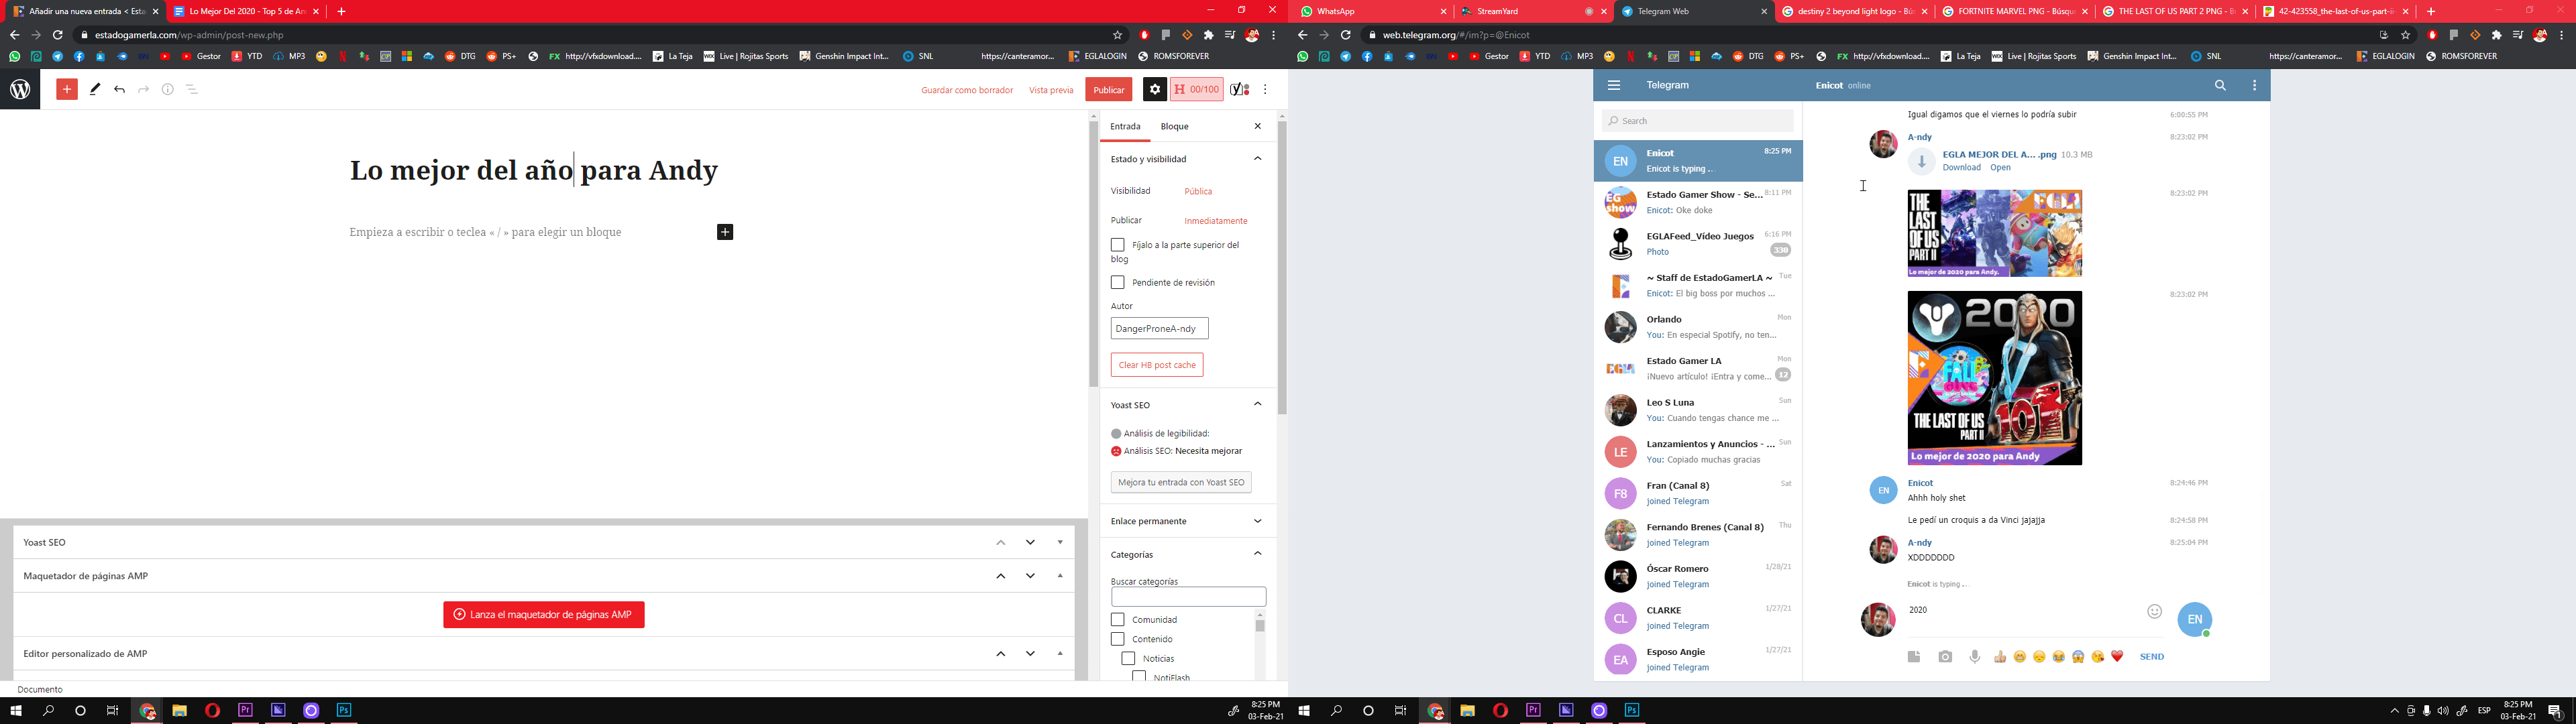2576x724 pixels.
Task: Enable Pendiente de revisión checkbox
Action: (x=1118, y=282)
